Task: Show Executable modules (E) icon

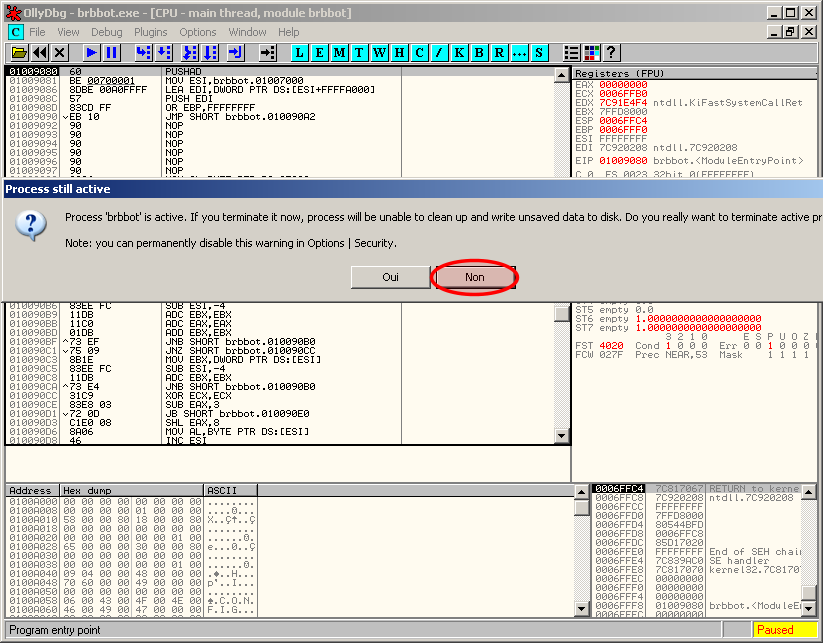Action: click(320, 52)
